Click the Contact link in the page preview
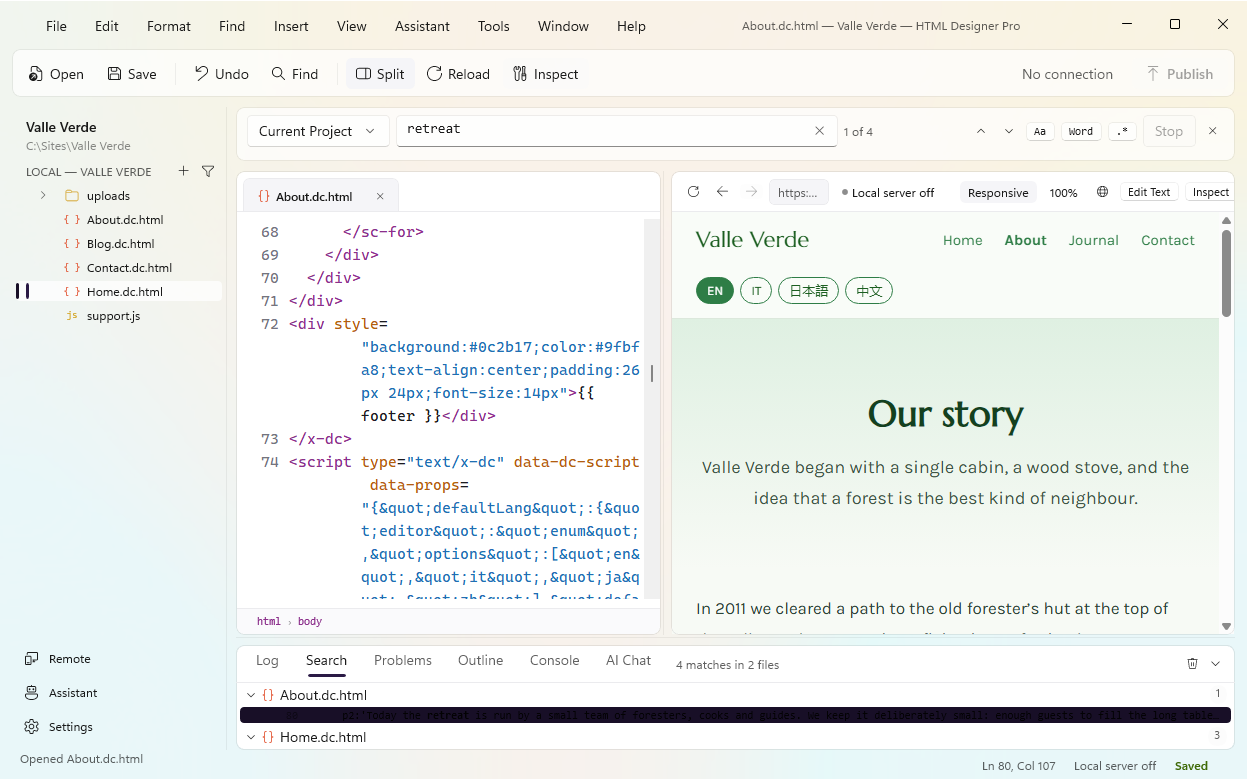This screenshot has height=779, width=1247. point(1168,240)
